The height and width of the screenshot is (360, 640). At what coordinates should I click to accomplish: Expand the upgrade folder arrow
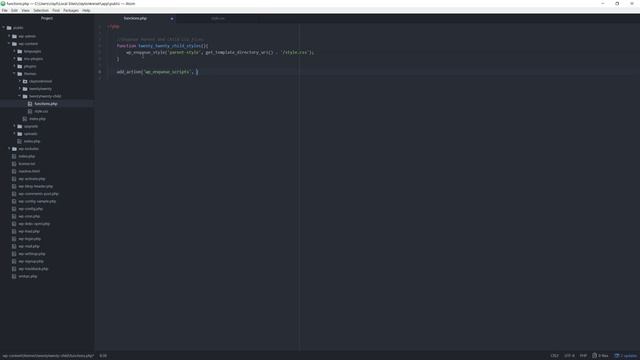click(14, 126)
